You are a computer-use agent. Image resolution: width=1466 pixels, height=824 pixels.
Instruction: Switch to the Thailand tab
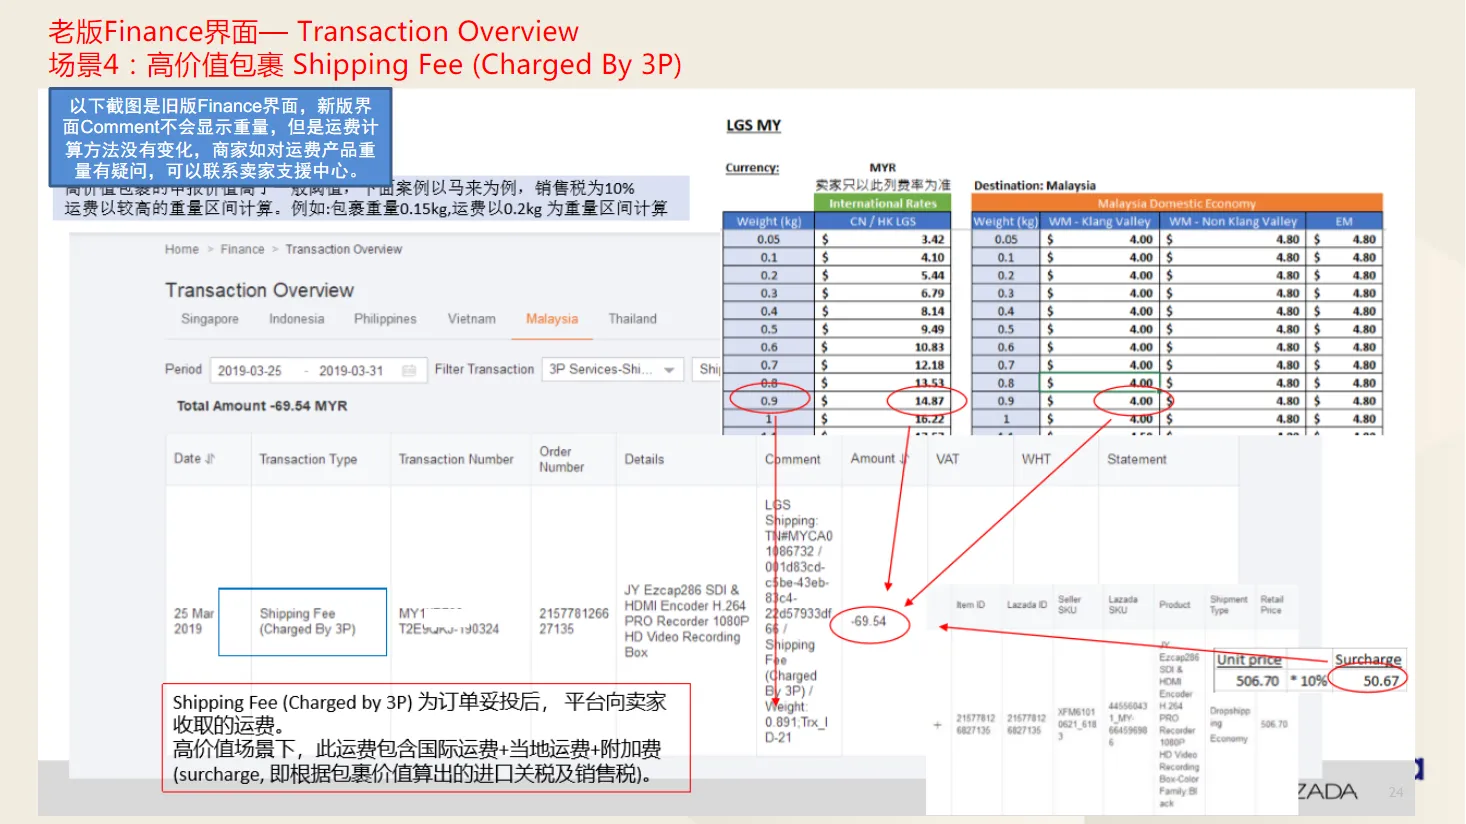click(x=632, y=318)
